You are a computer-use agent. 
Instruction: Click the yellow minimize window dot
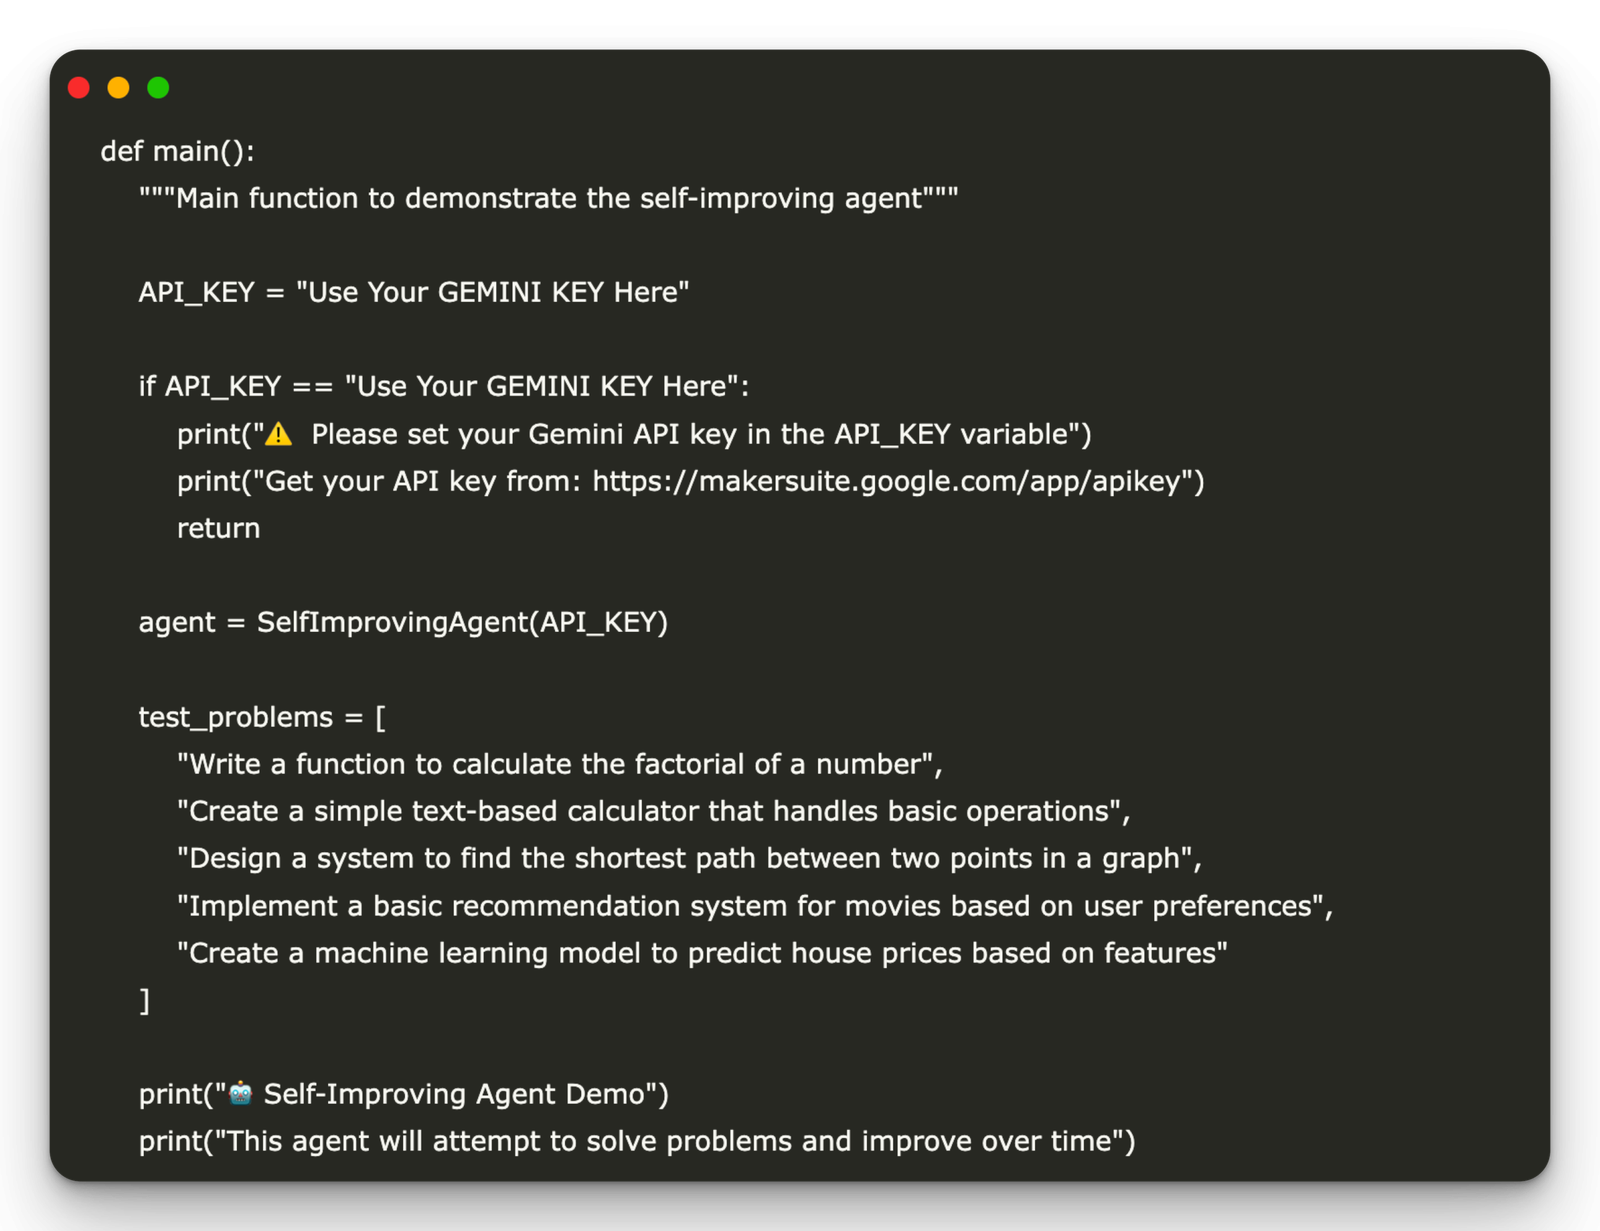118,88
